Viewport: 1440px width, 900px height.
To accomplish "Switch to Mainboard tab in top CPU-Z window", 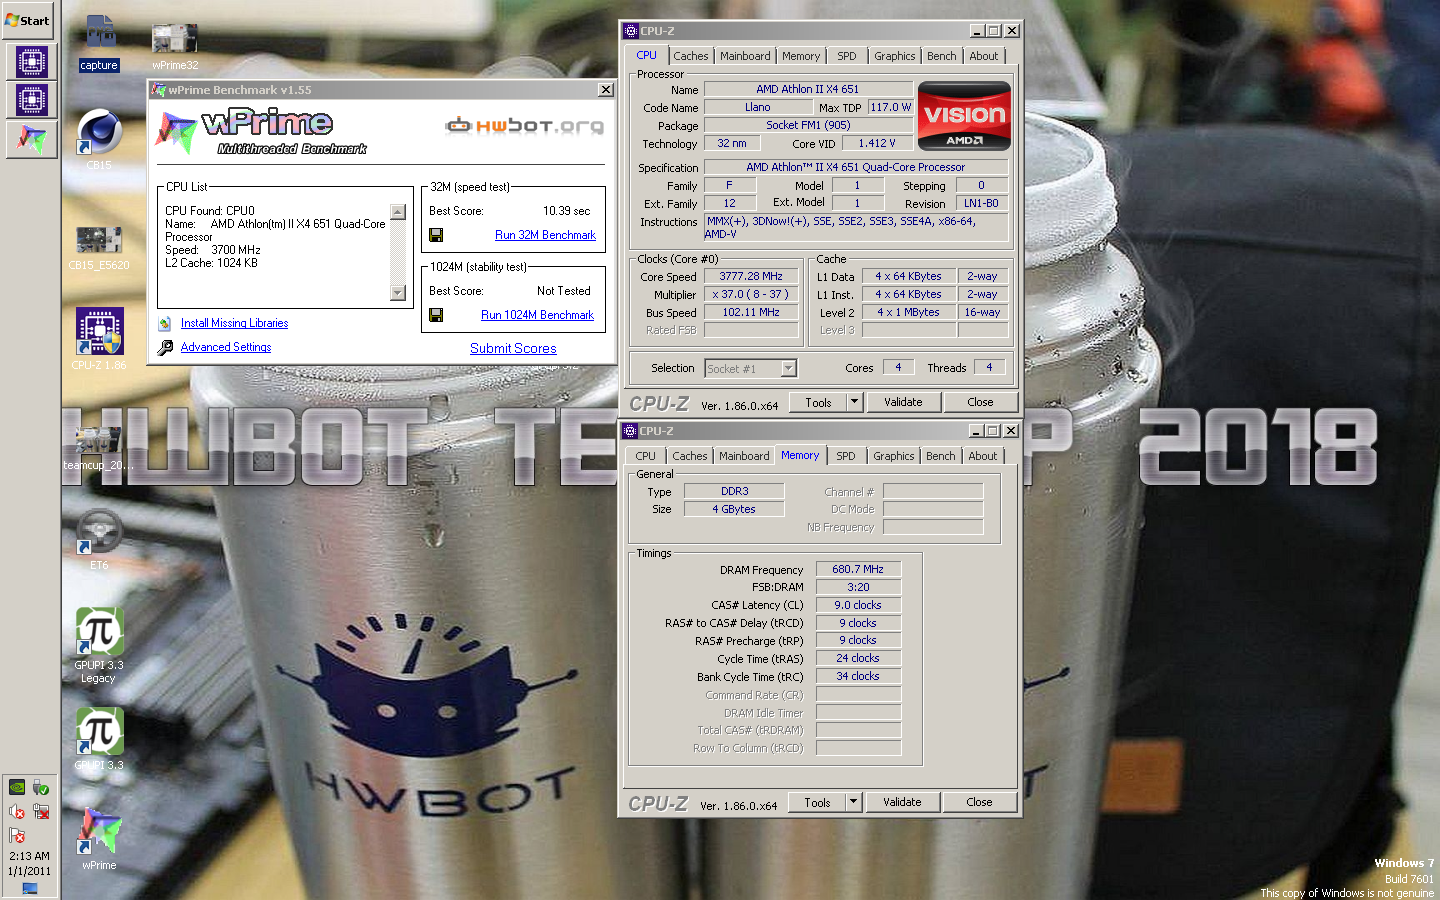I will (745, 56).
